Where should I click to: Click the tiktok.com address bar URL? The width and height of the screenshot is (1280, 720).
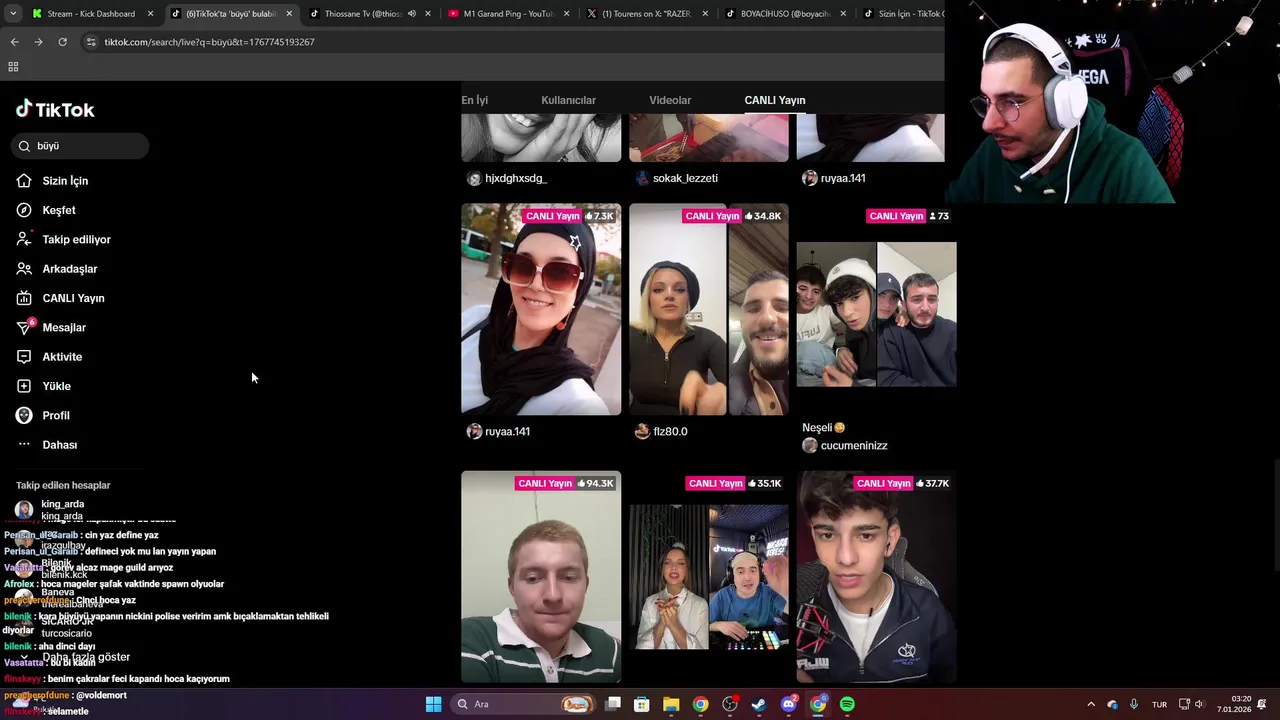click(x=209, y=42)
